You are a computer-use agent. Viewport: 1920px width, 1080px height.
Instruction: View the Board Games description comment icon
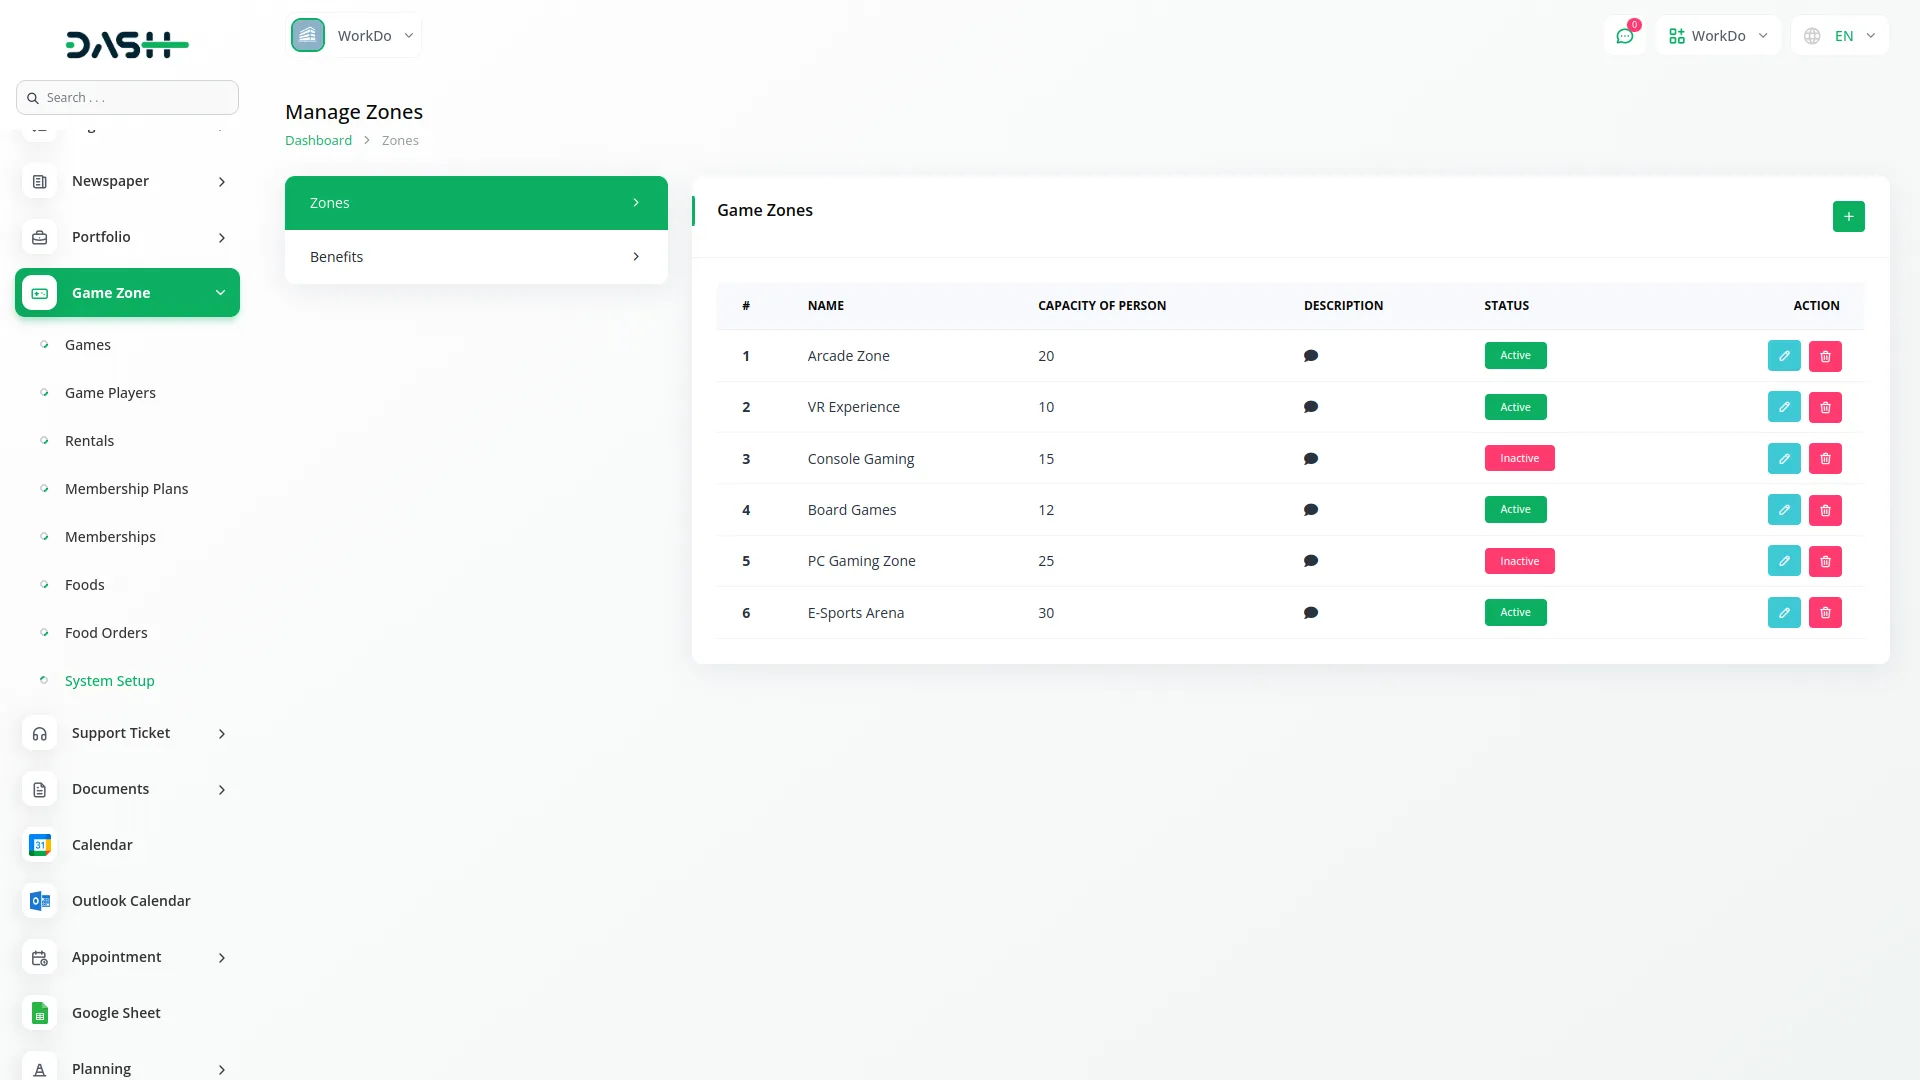pyautogui.click(x=1311, y=510)
